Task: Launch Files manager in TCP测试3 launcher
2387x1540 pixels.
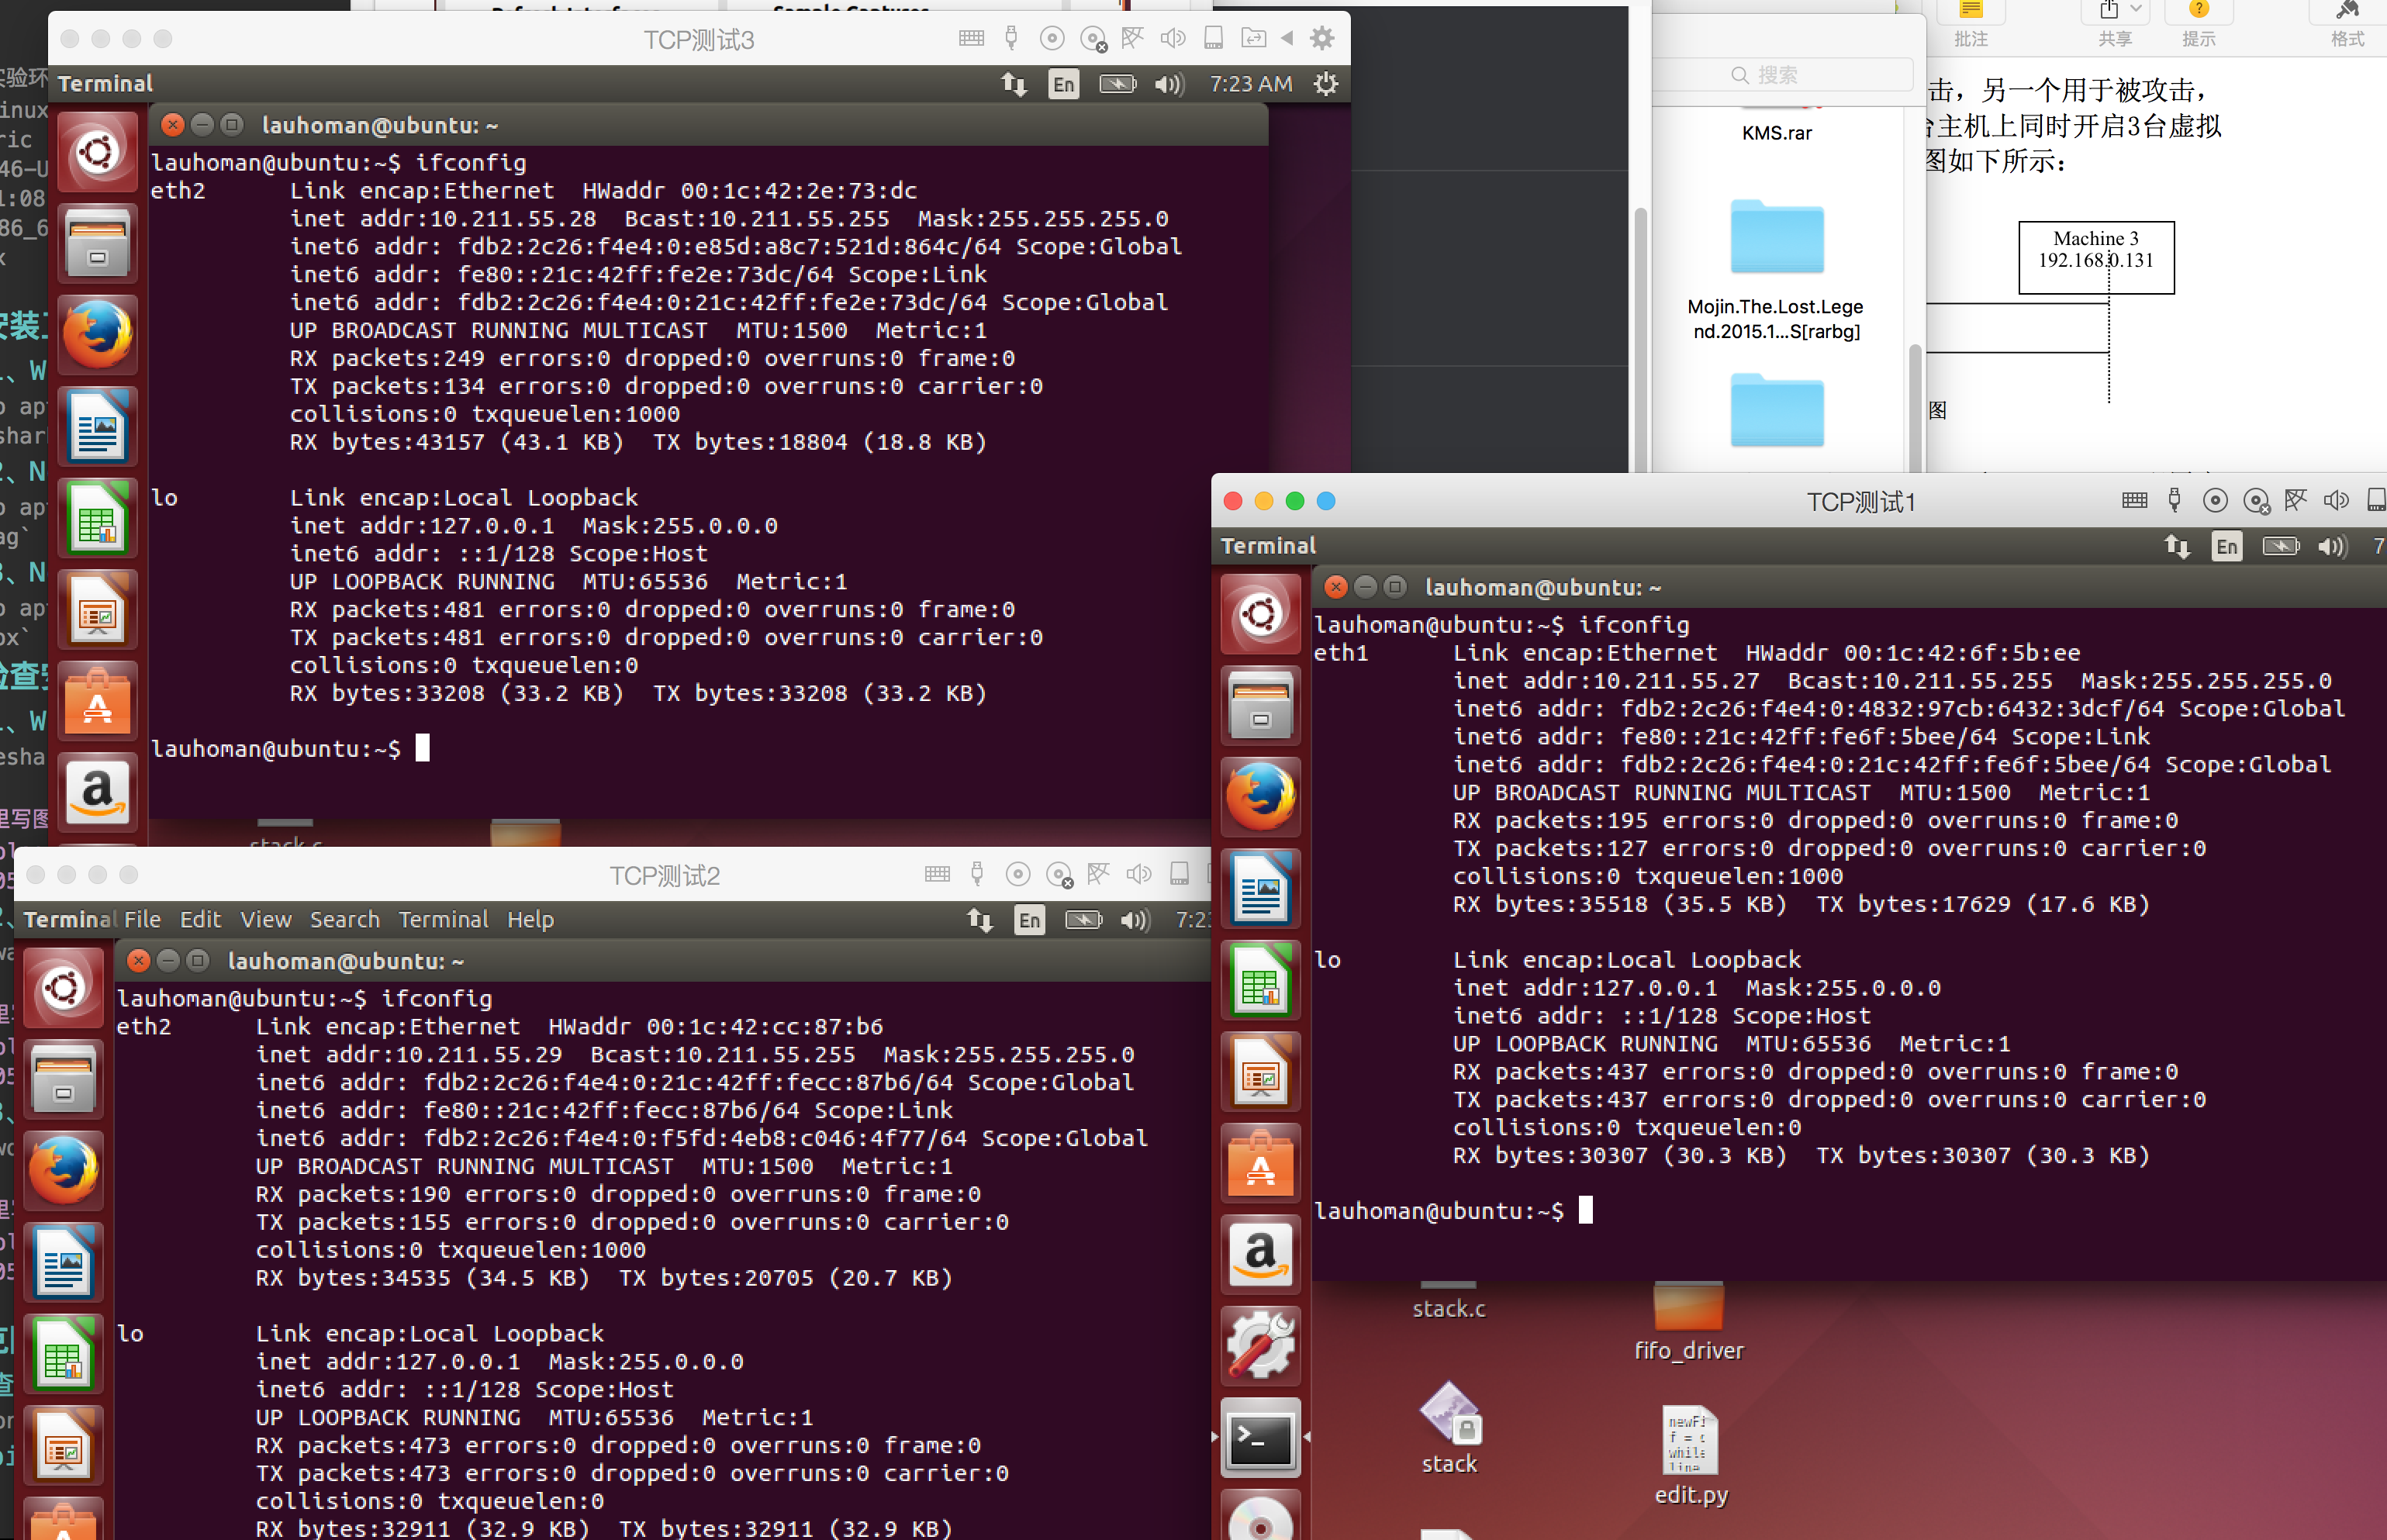Action: pyautogui.click(x=98, y=243)
